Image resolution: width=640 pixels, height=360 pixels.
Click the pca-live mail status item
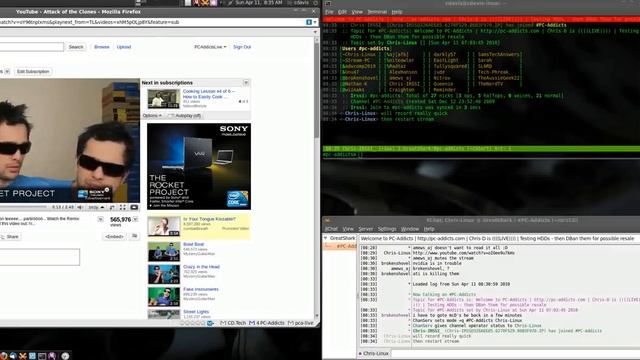point(301,323)
